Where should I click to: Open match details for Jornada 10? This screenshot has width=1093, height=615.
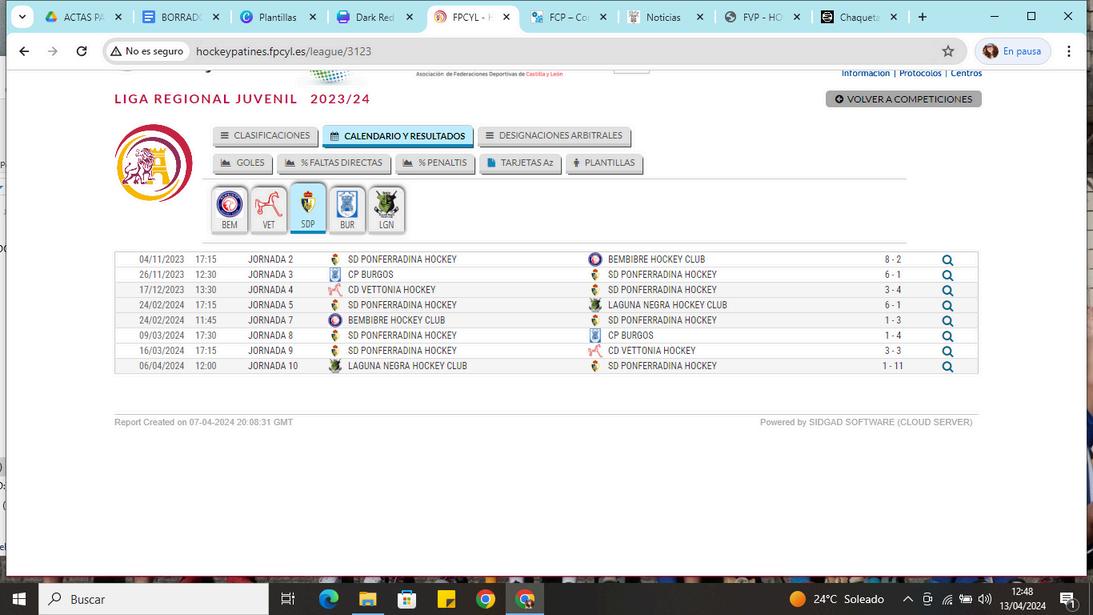(947, 367)
